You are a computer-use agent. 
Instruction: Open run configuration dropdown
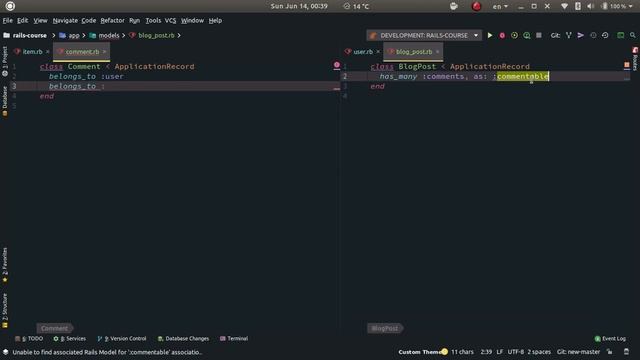click(476, 36)
